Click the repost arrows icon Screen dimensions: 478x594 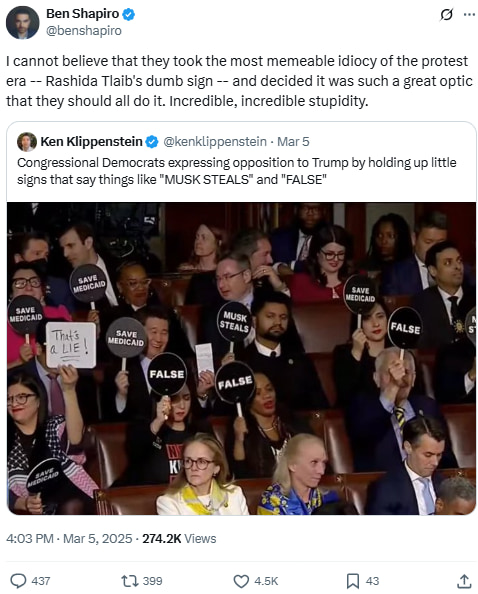[x=129, y=581]
